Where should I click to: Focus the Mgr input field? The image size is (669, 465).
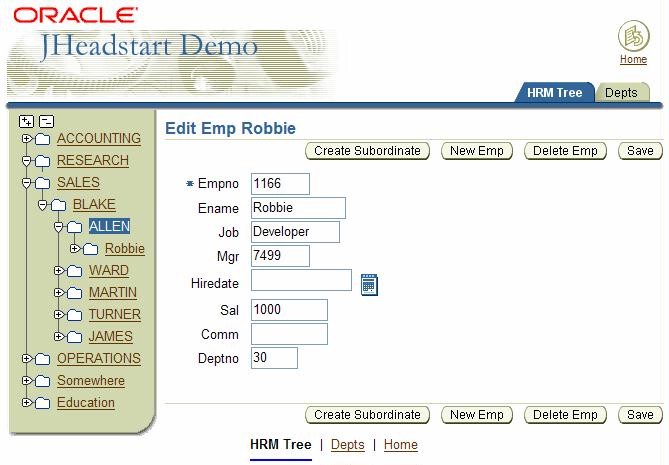pos(280,256)
